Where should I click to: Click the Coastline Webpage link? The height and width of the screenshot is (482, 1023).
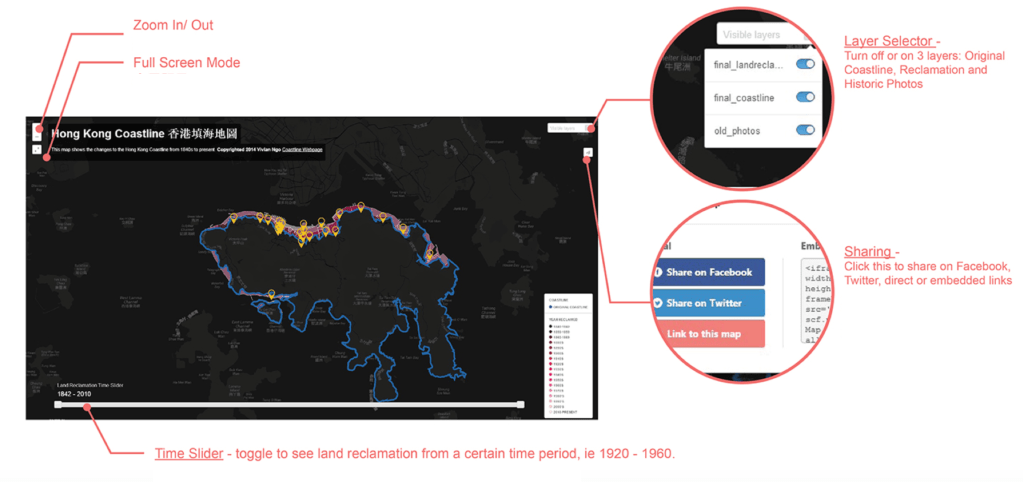(x=302, y=149)
